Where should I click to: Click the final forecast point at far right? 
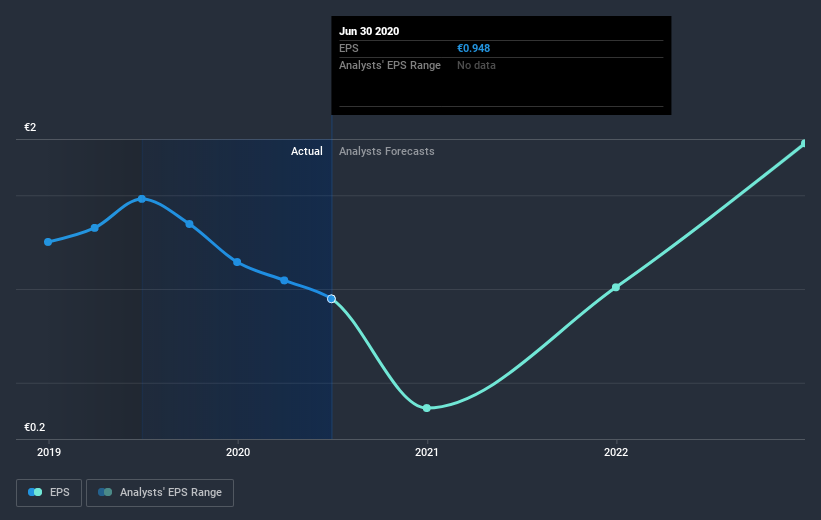[x=804, y=143]
